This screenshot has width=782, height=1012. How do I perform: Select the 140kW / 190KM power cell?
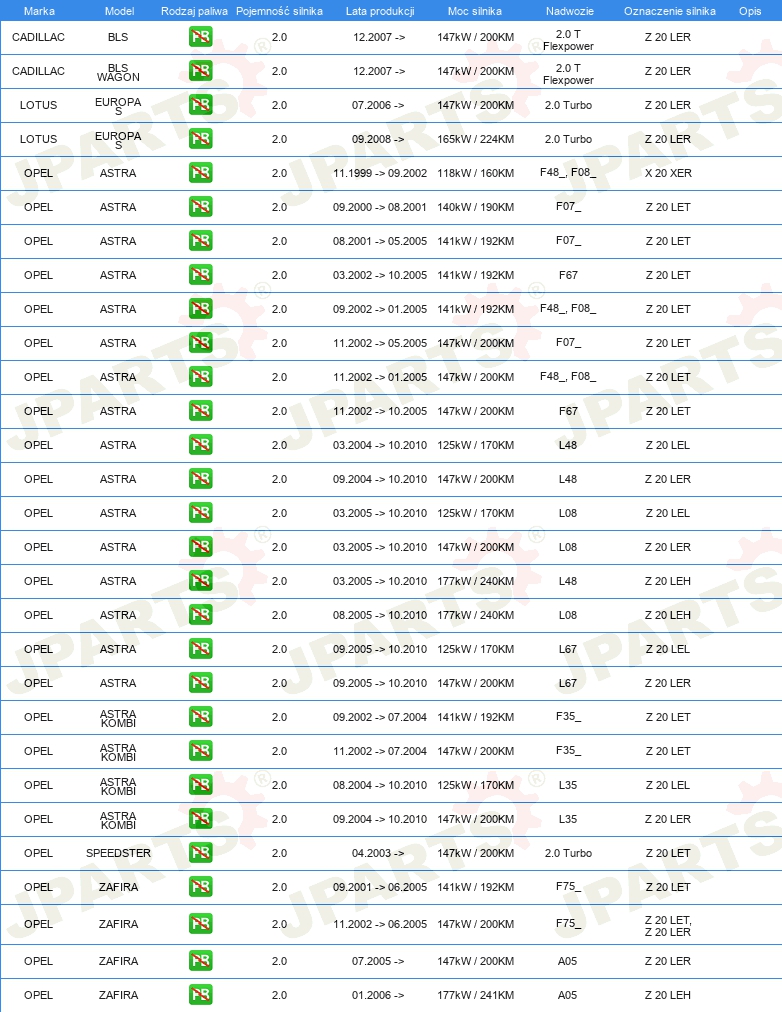click(x=476, y=207)
